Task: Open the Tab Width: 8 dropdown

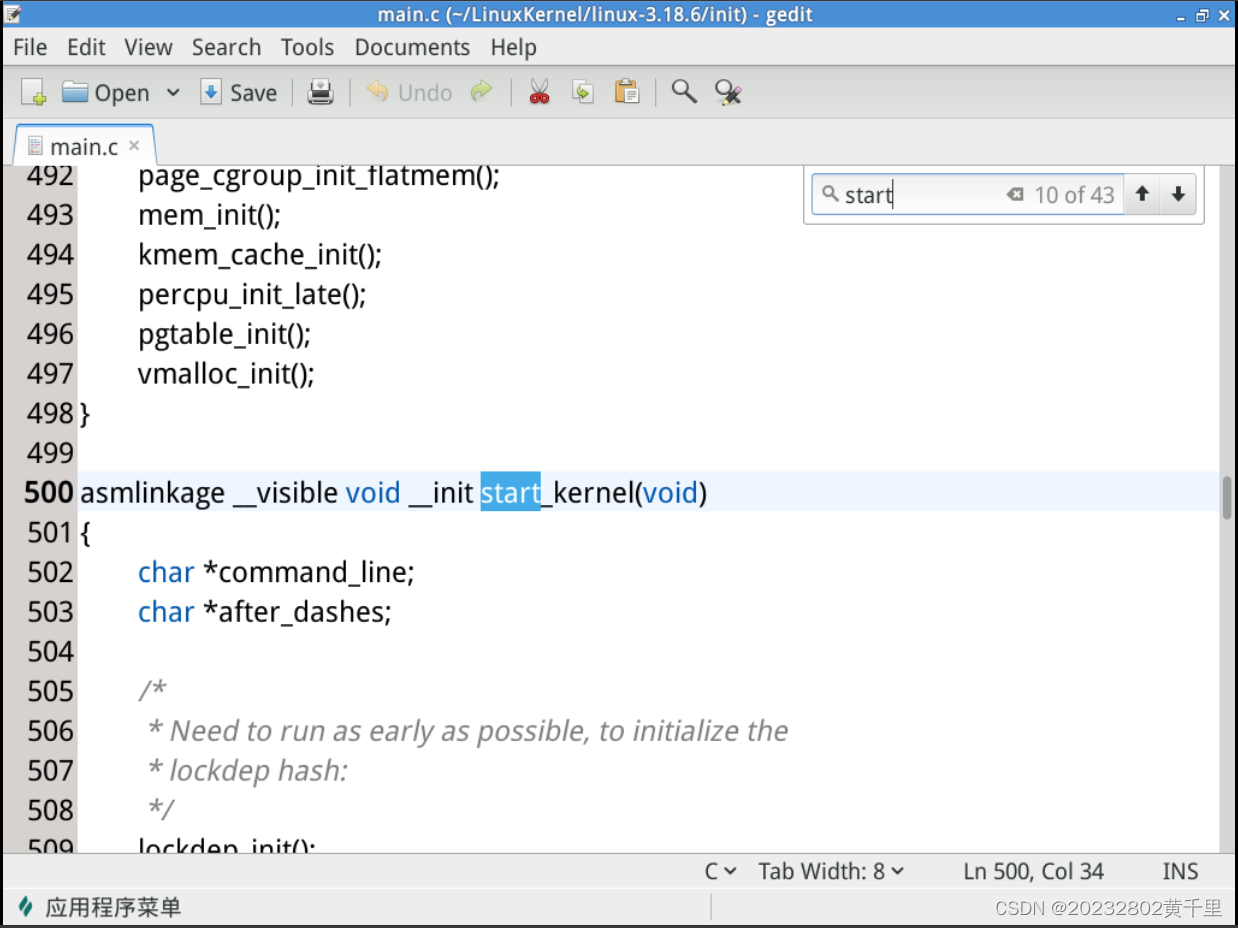Action: pos(831,871)
